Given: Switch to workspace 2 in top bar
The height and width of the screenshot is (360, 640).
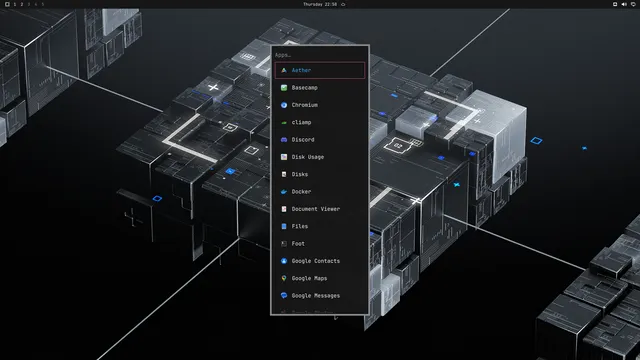Looking at the screenshot, I should click(x=22, y=4).
